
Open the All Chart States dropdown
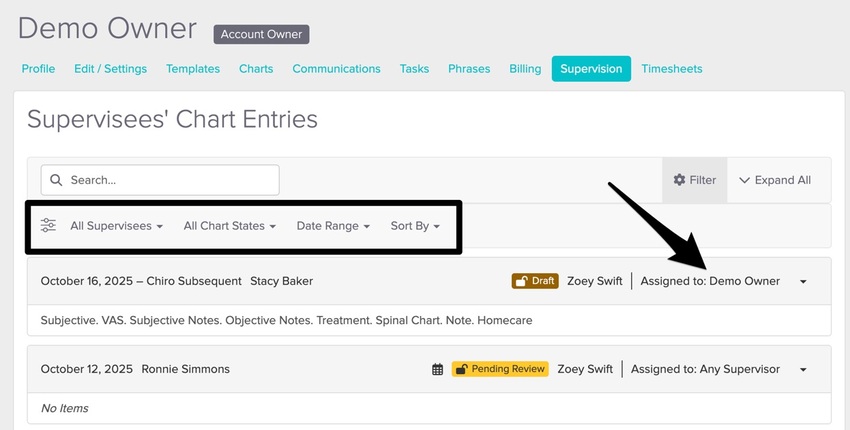230,226
